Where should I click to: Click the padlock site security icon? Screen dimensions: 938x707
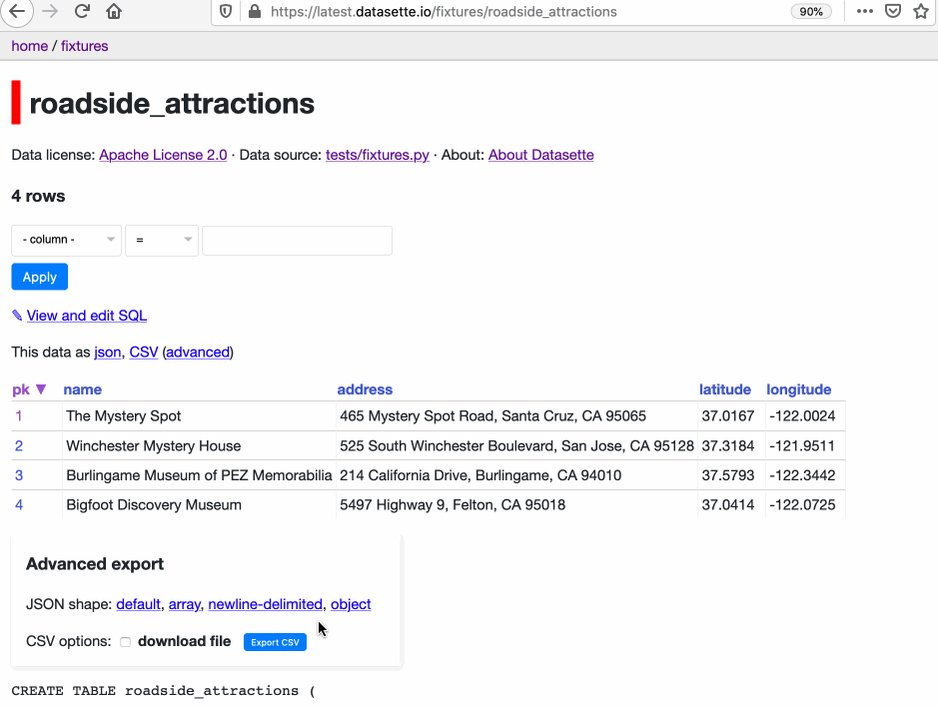pos(254,11)
